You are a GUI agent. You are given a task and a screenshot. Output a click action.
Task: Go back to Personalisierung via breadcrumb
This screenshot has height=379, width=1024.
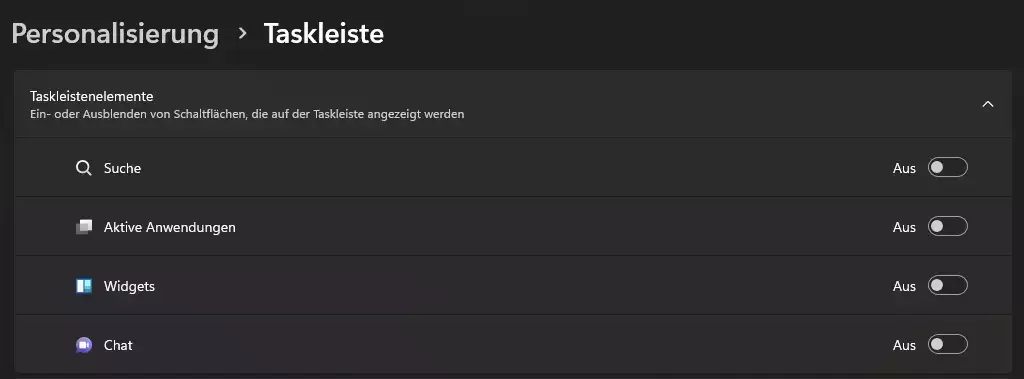pos(115,34)
